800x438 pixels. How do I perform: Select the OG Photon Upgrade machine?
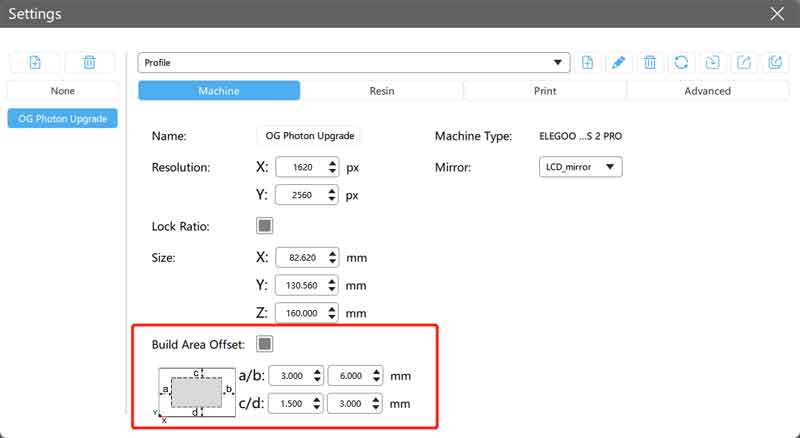pos(63,118)
